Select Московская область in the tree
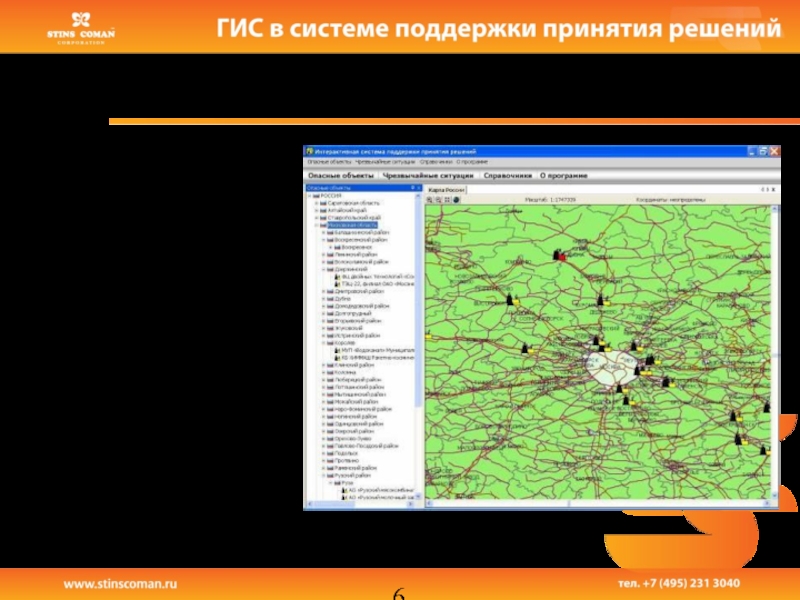Image resolution: width=800 pixels, height=600 pixels. pyautogui.click(x=352, y=225)
